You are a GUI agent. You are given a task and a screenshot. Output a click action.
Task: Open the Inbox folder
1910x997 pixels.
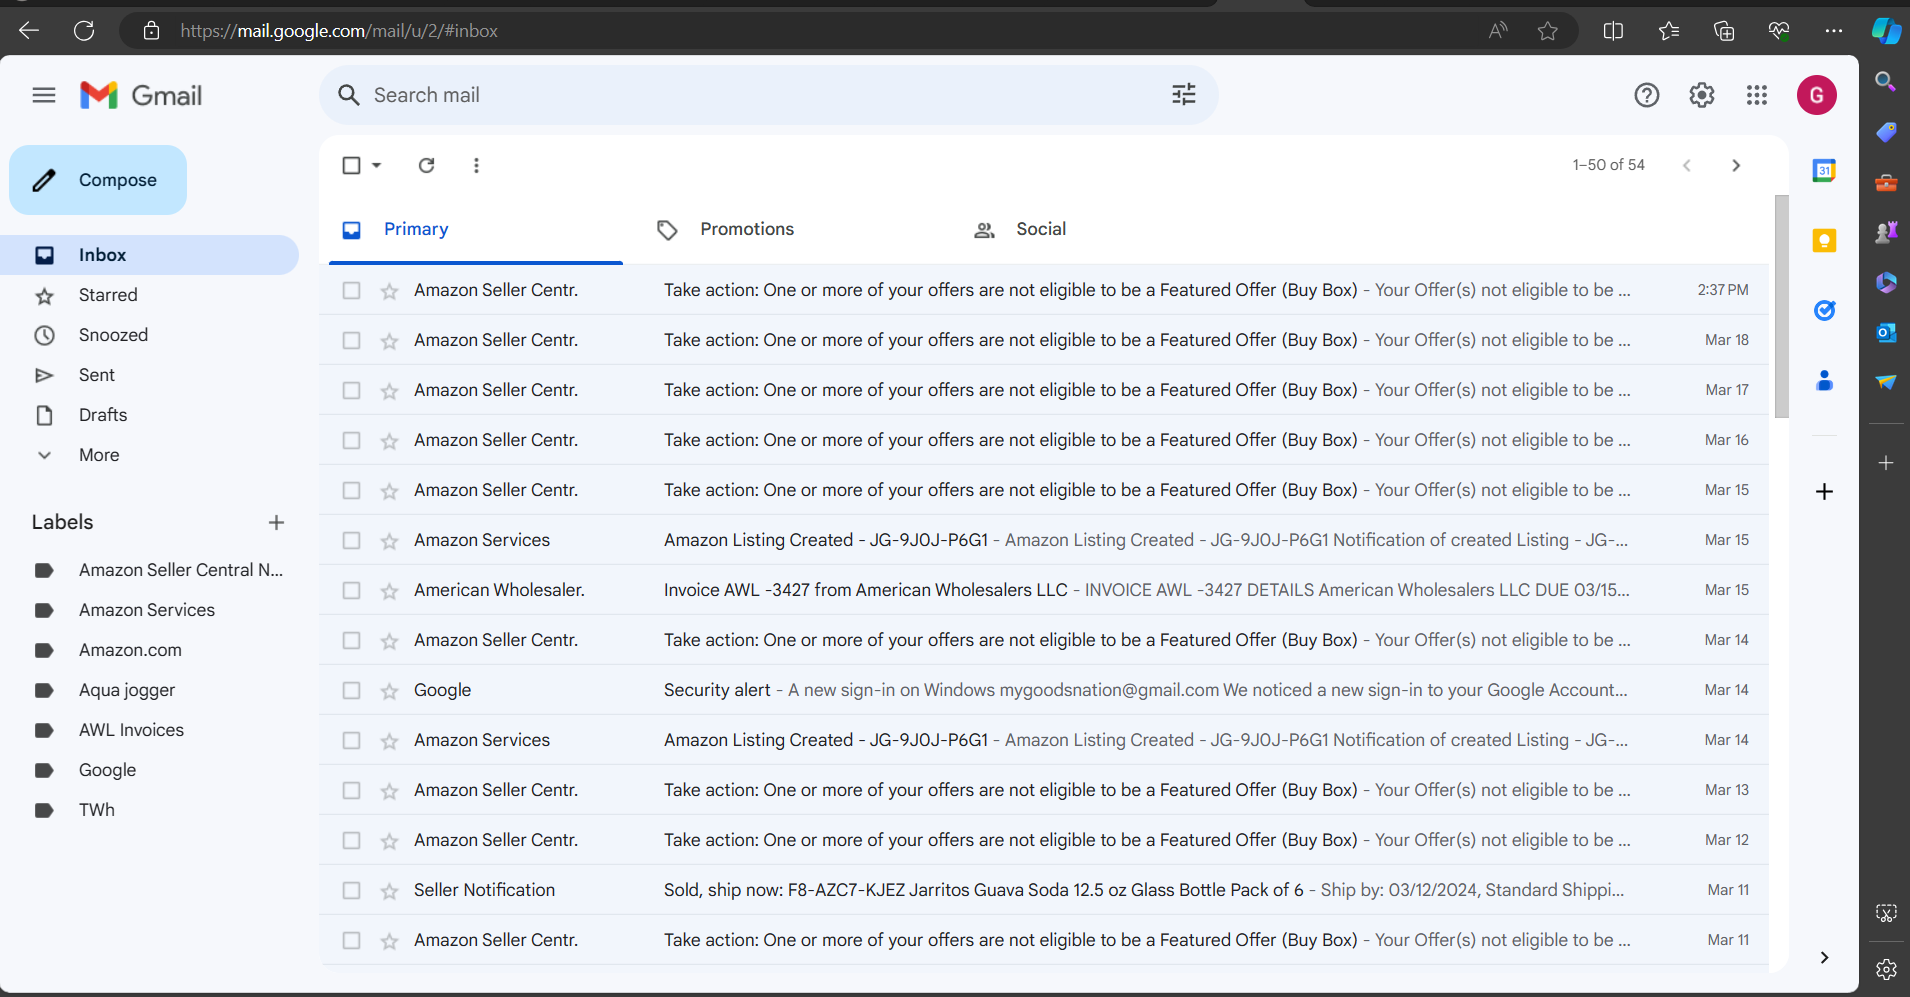tap(149, 255)
